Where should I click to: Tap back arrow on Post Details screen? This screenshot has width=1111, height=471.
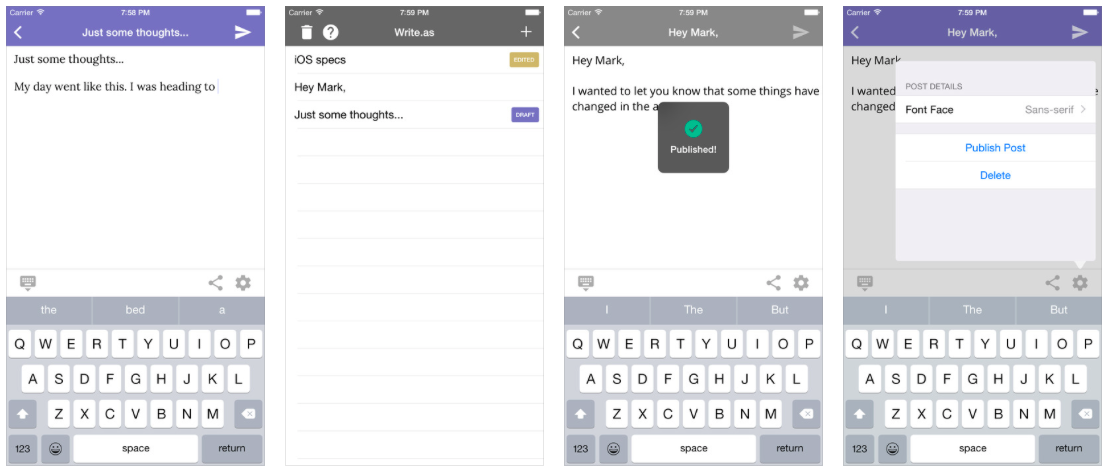pyautogui.click(x=855, y=32)
